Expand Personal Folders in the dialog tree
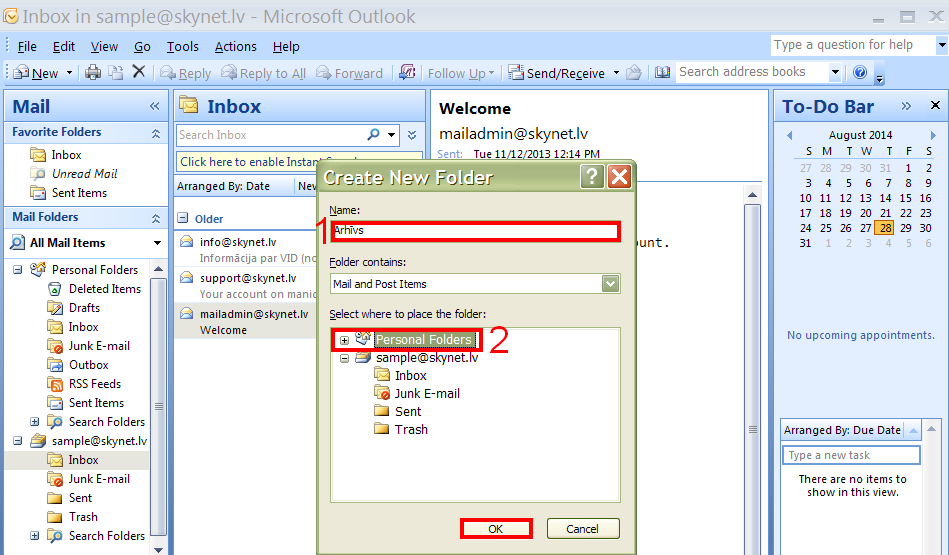 pos(344,340)
